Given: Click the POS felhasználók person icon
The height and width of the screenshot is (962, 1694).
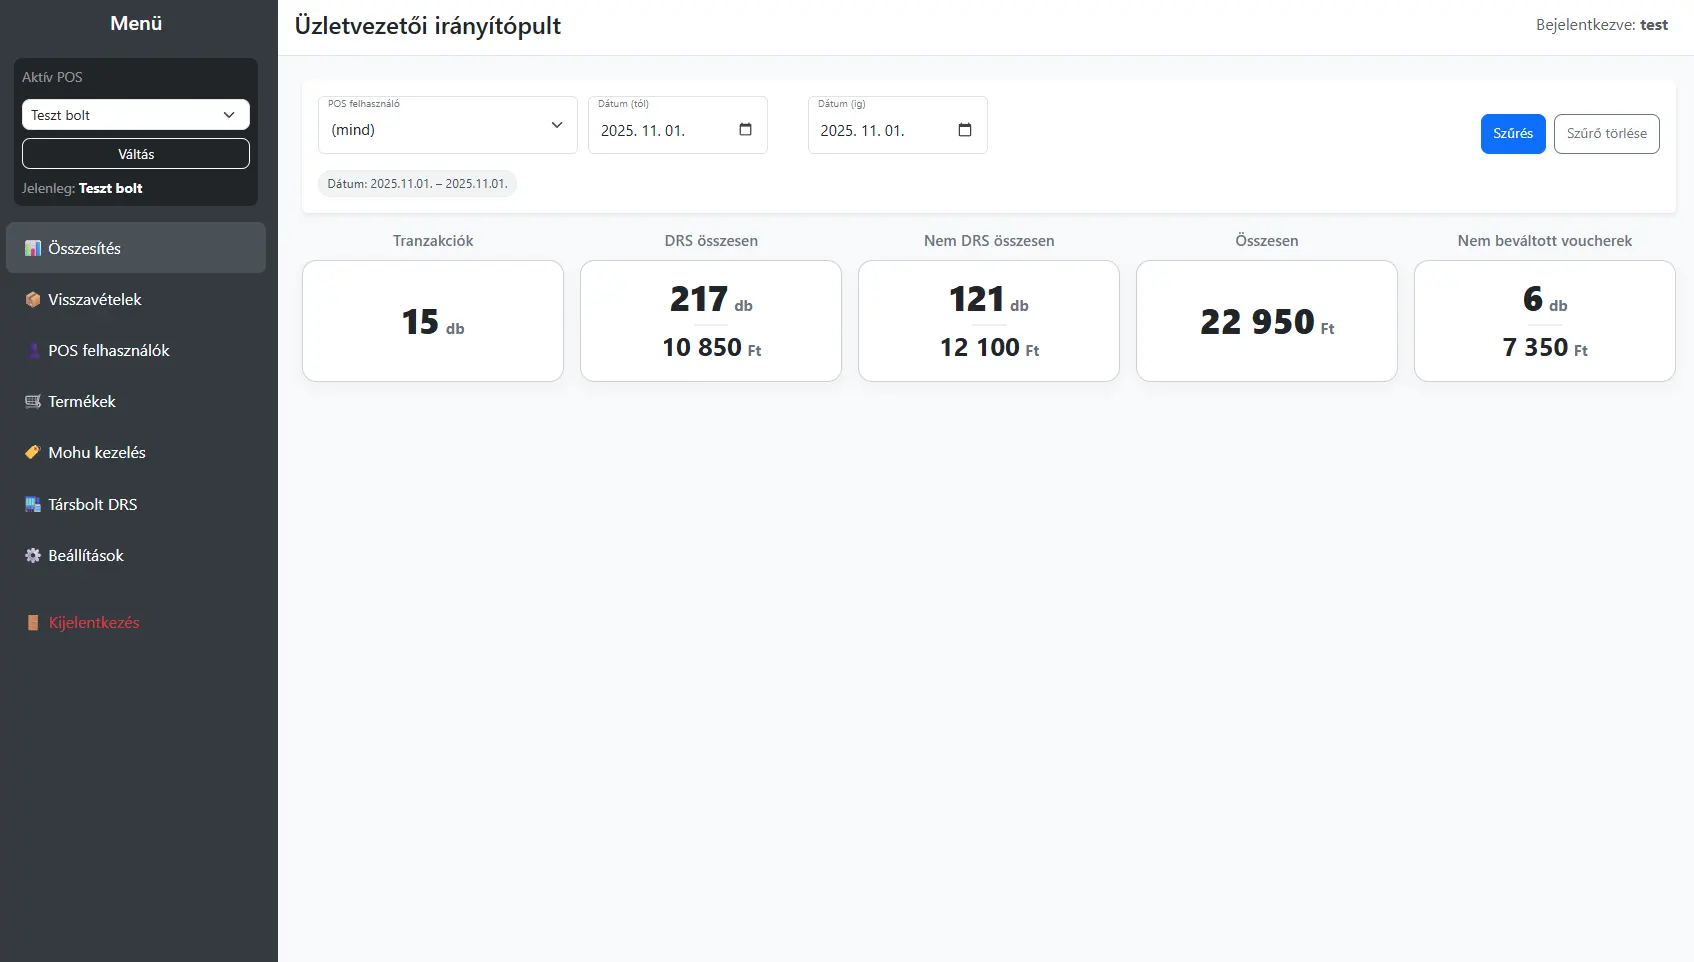Looking at the screenshot, I should point(33,350).
